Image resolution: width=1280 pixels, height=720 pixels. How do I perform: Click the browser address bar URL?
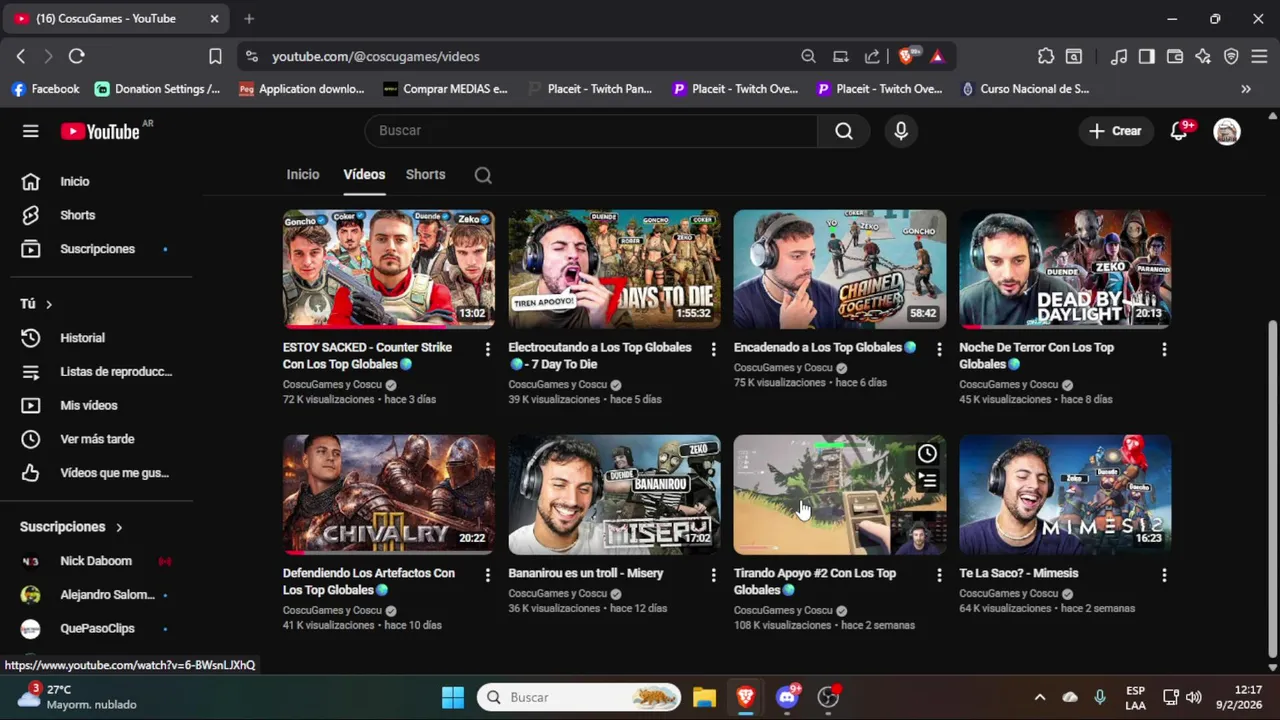[376, 57]
